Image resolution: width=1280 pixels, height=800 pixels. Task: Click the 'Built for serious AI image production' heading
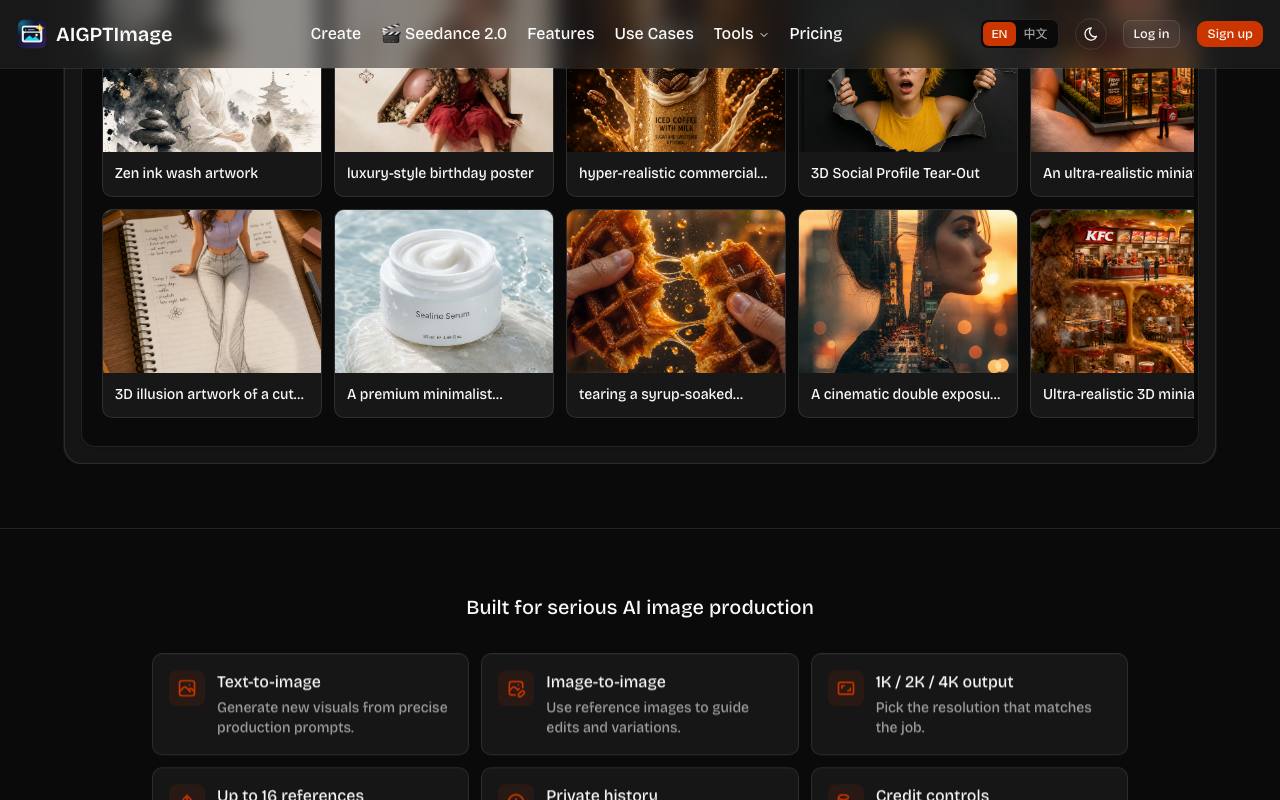640,607
